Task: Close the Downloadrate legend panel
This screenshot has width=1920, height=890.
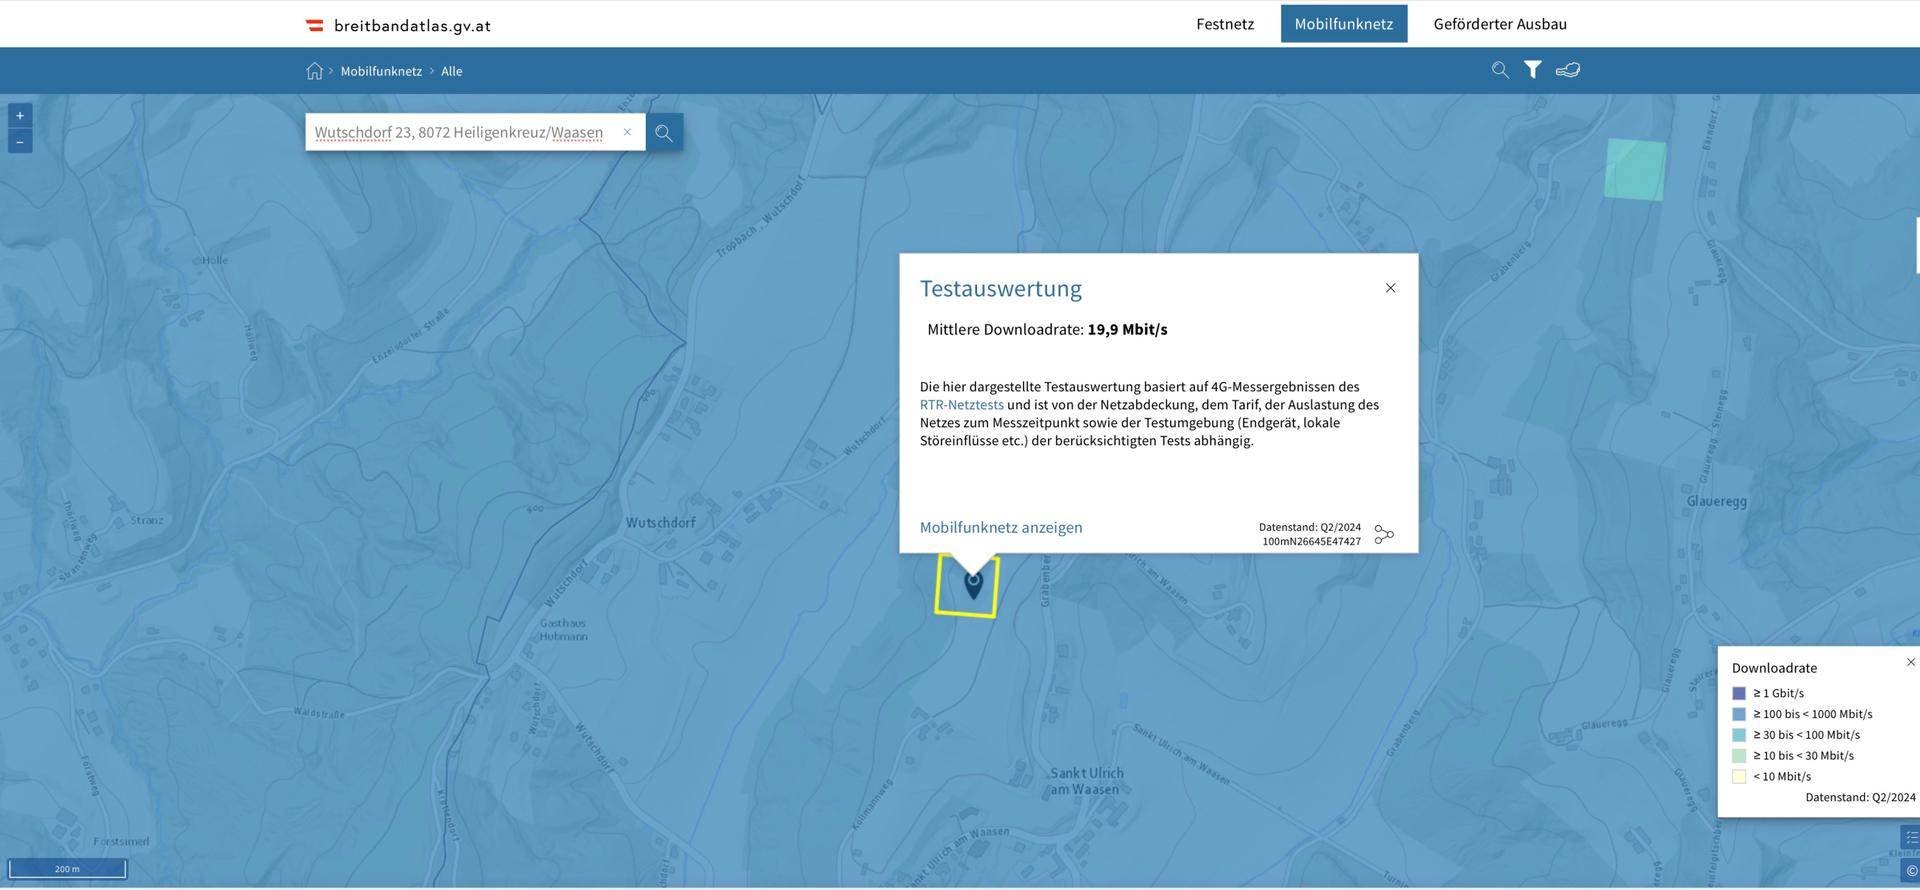Action: (1910, 662)
